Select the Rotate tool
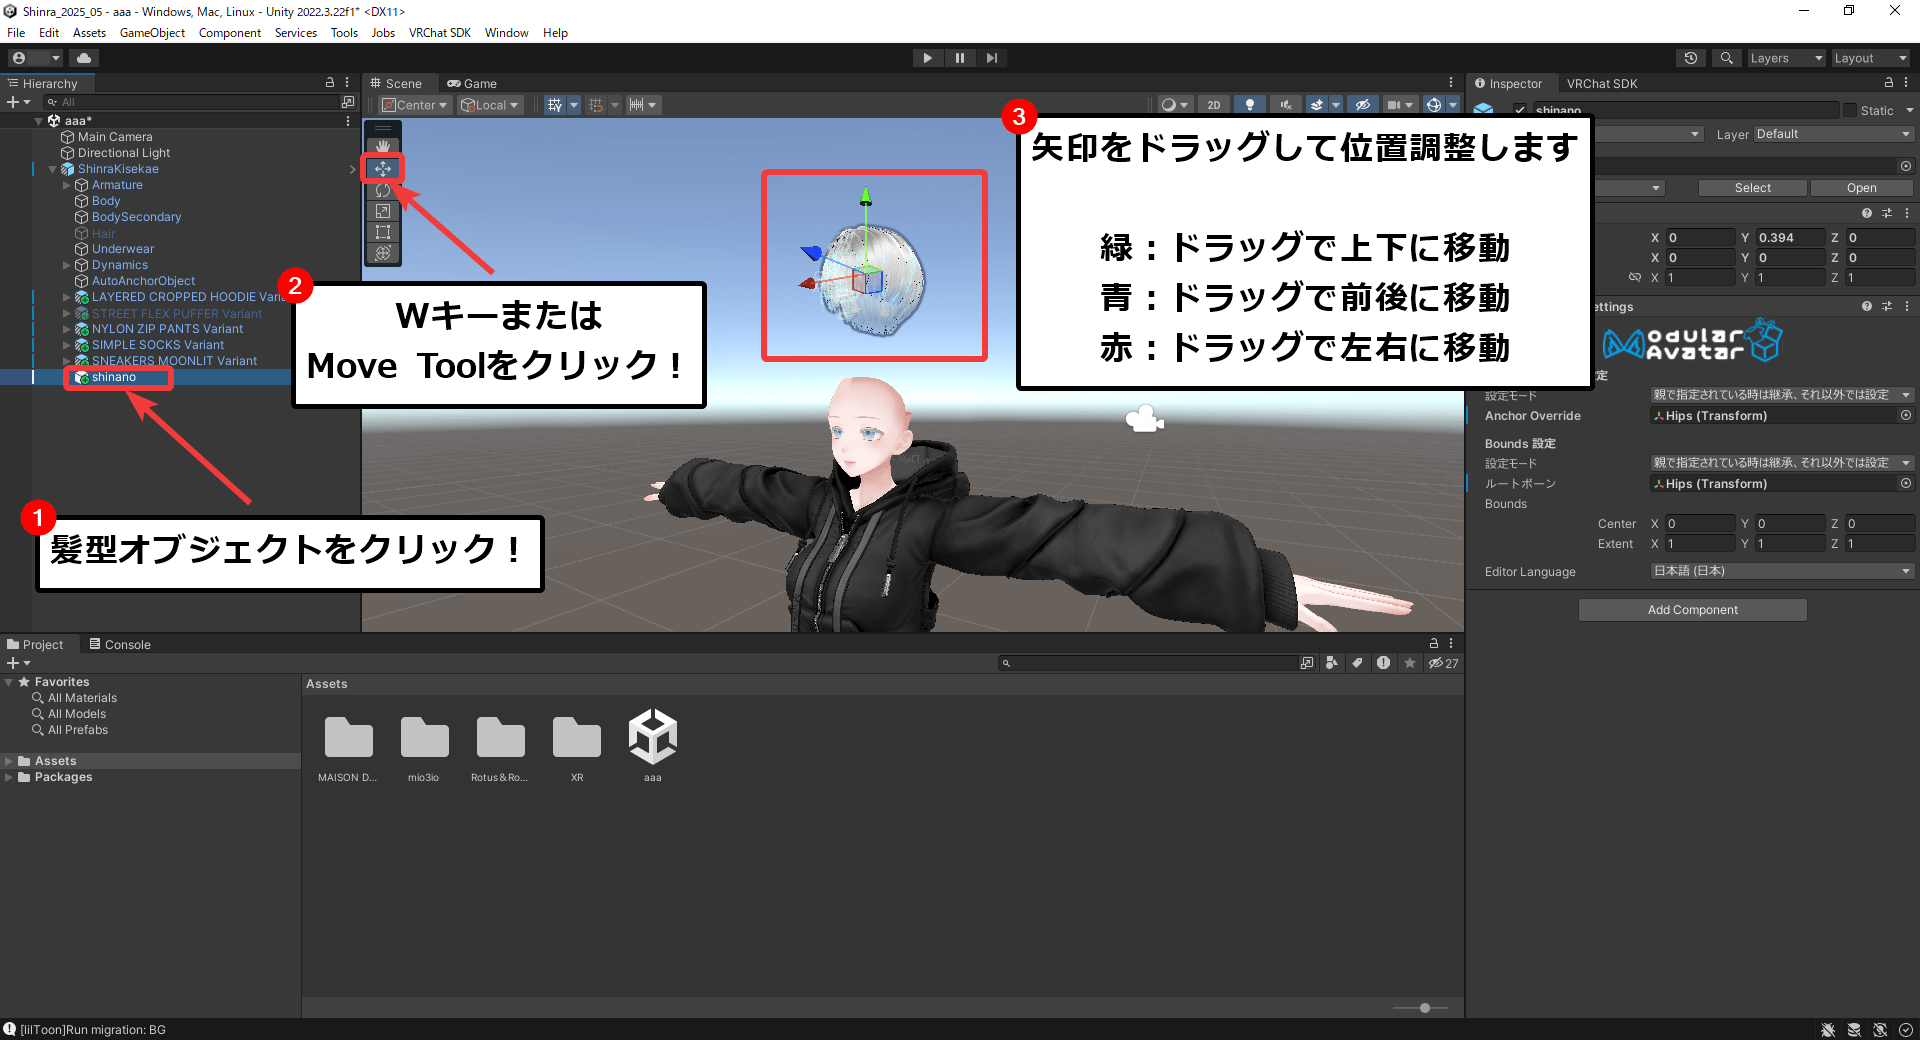The height and width of the screenshot is (1040, 1920). 383,190
